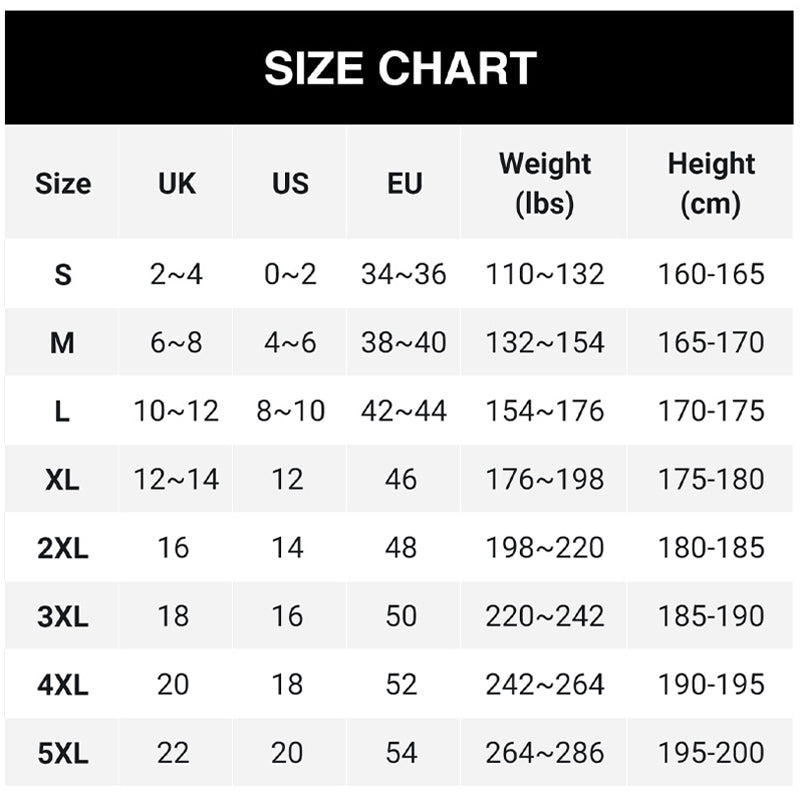Screen dimensions: 800x800
Task: Click the 3XL size row label
Action: (62, 616)
